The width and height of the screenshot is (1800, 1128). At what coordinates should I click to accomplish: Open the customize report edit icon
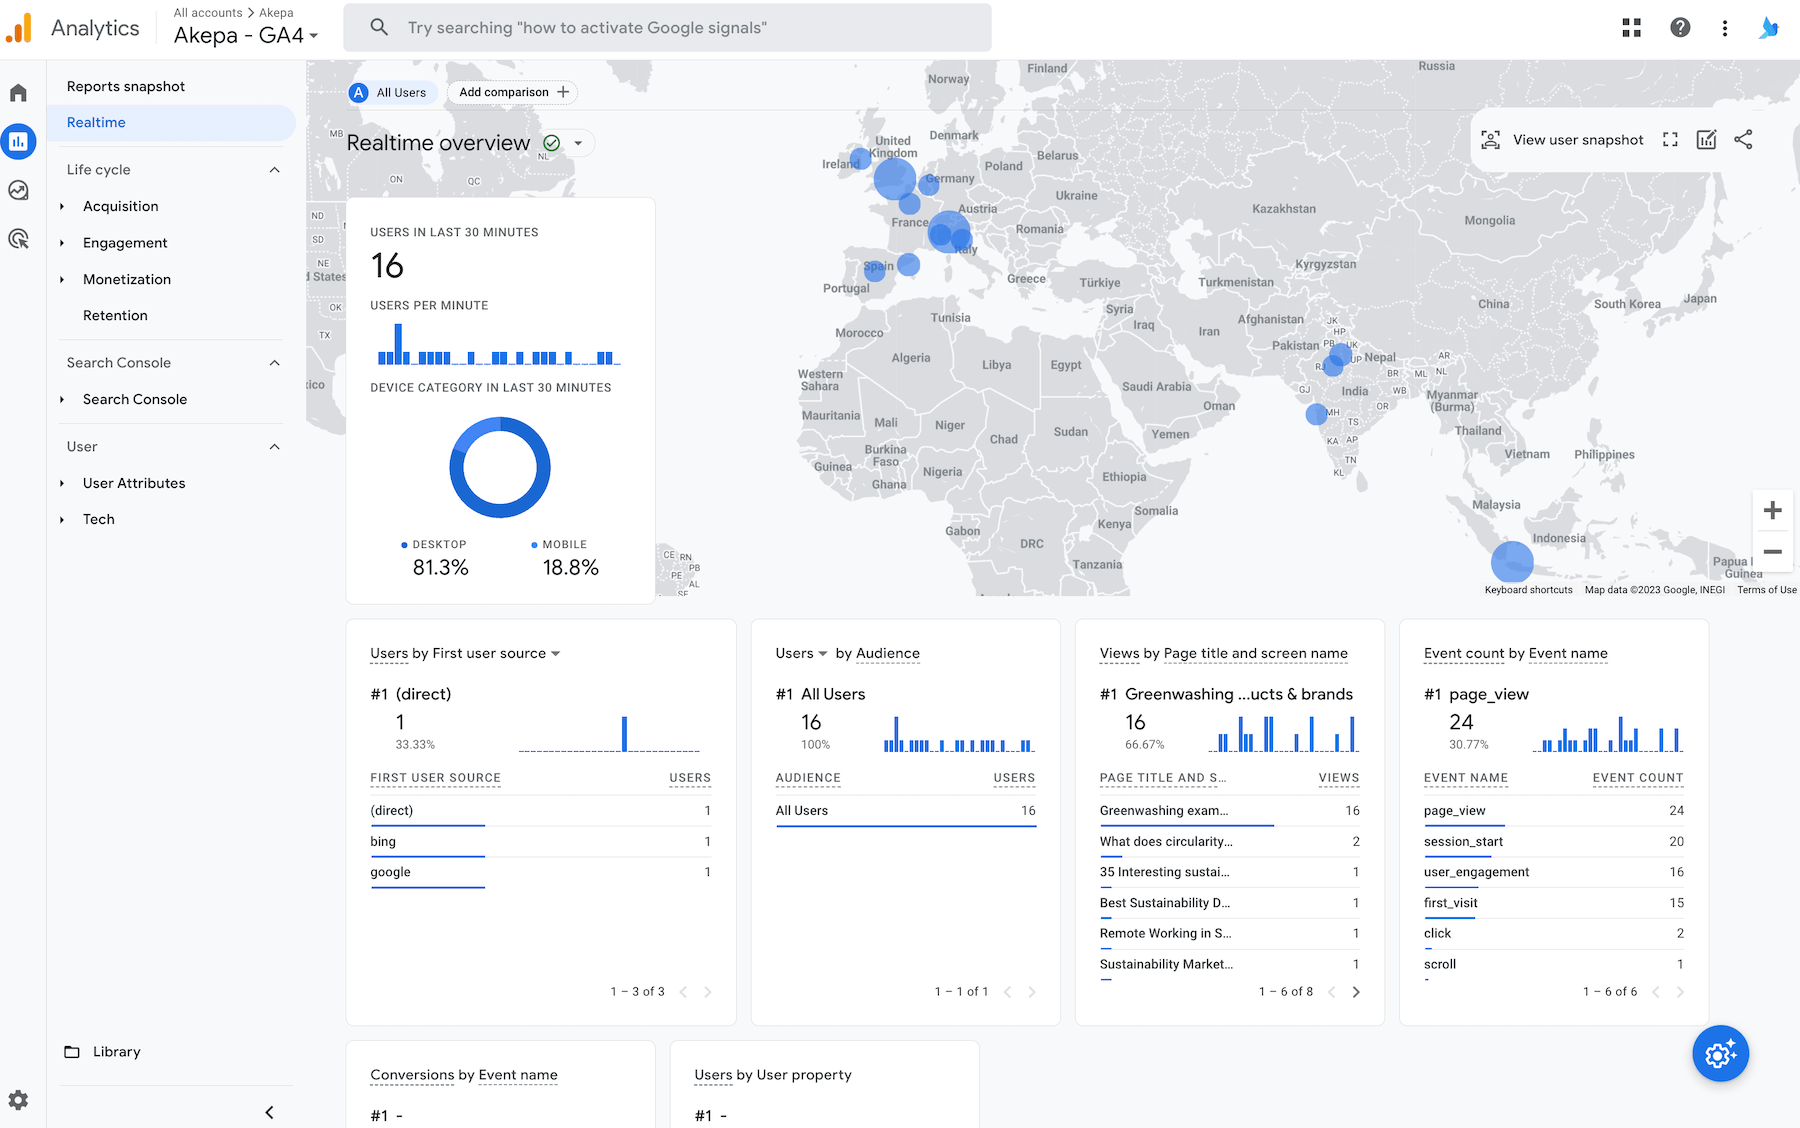(1707, 140)
